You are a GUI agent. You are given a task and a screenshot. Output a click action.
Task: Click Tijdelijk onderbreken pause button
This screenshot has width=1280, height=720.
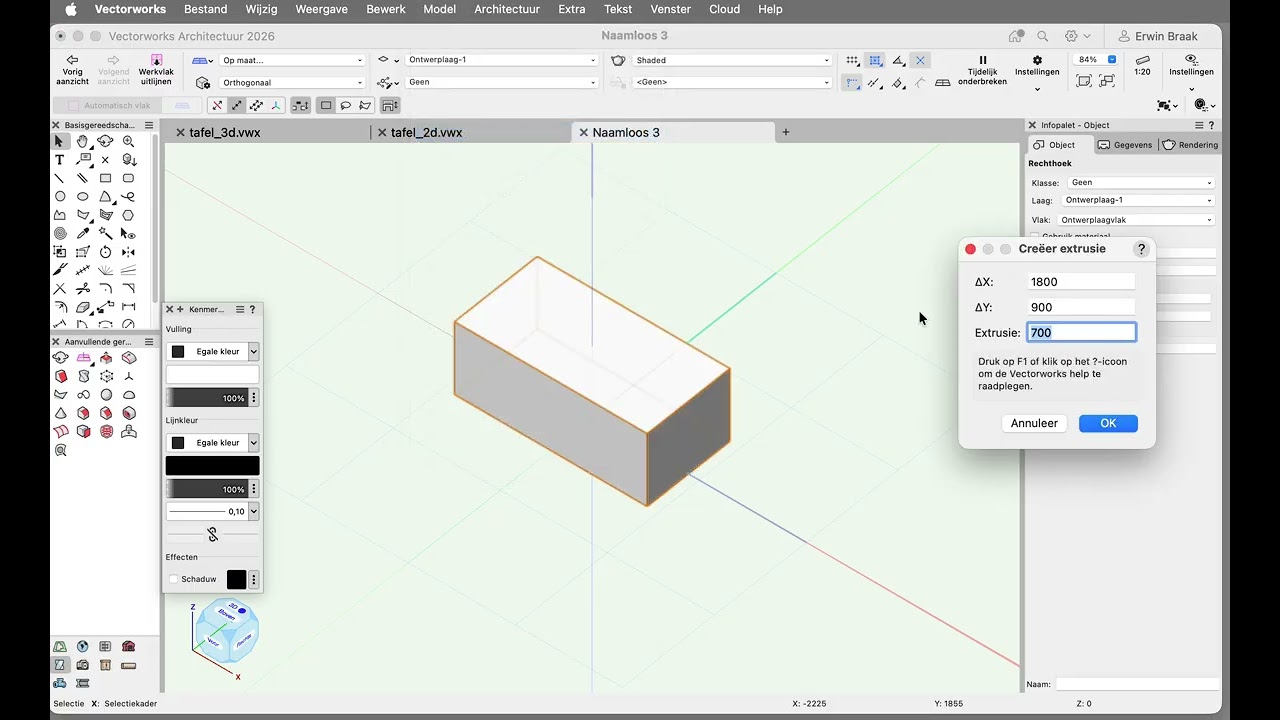[982, 70]
